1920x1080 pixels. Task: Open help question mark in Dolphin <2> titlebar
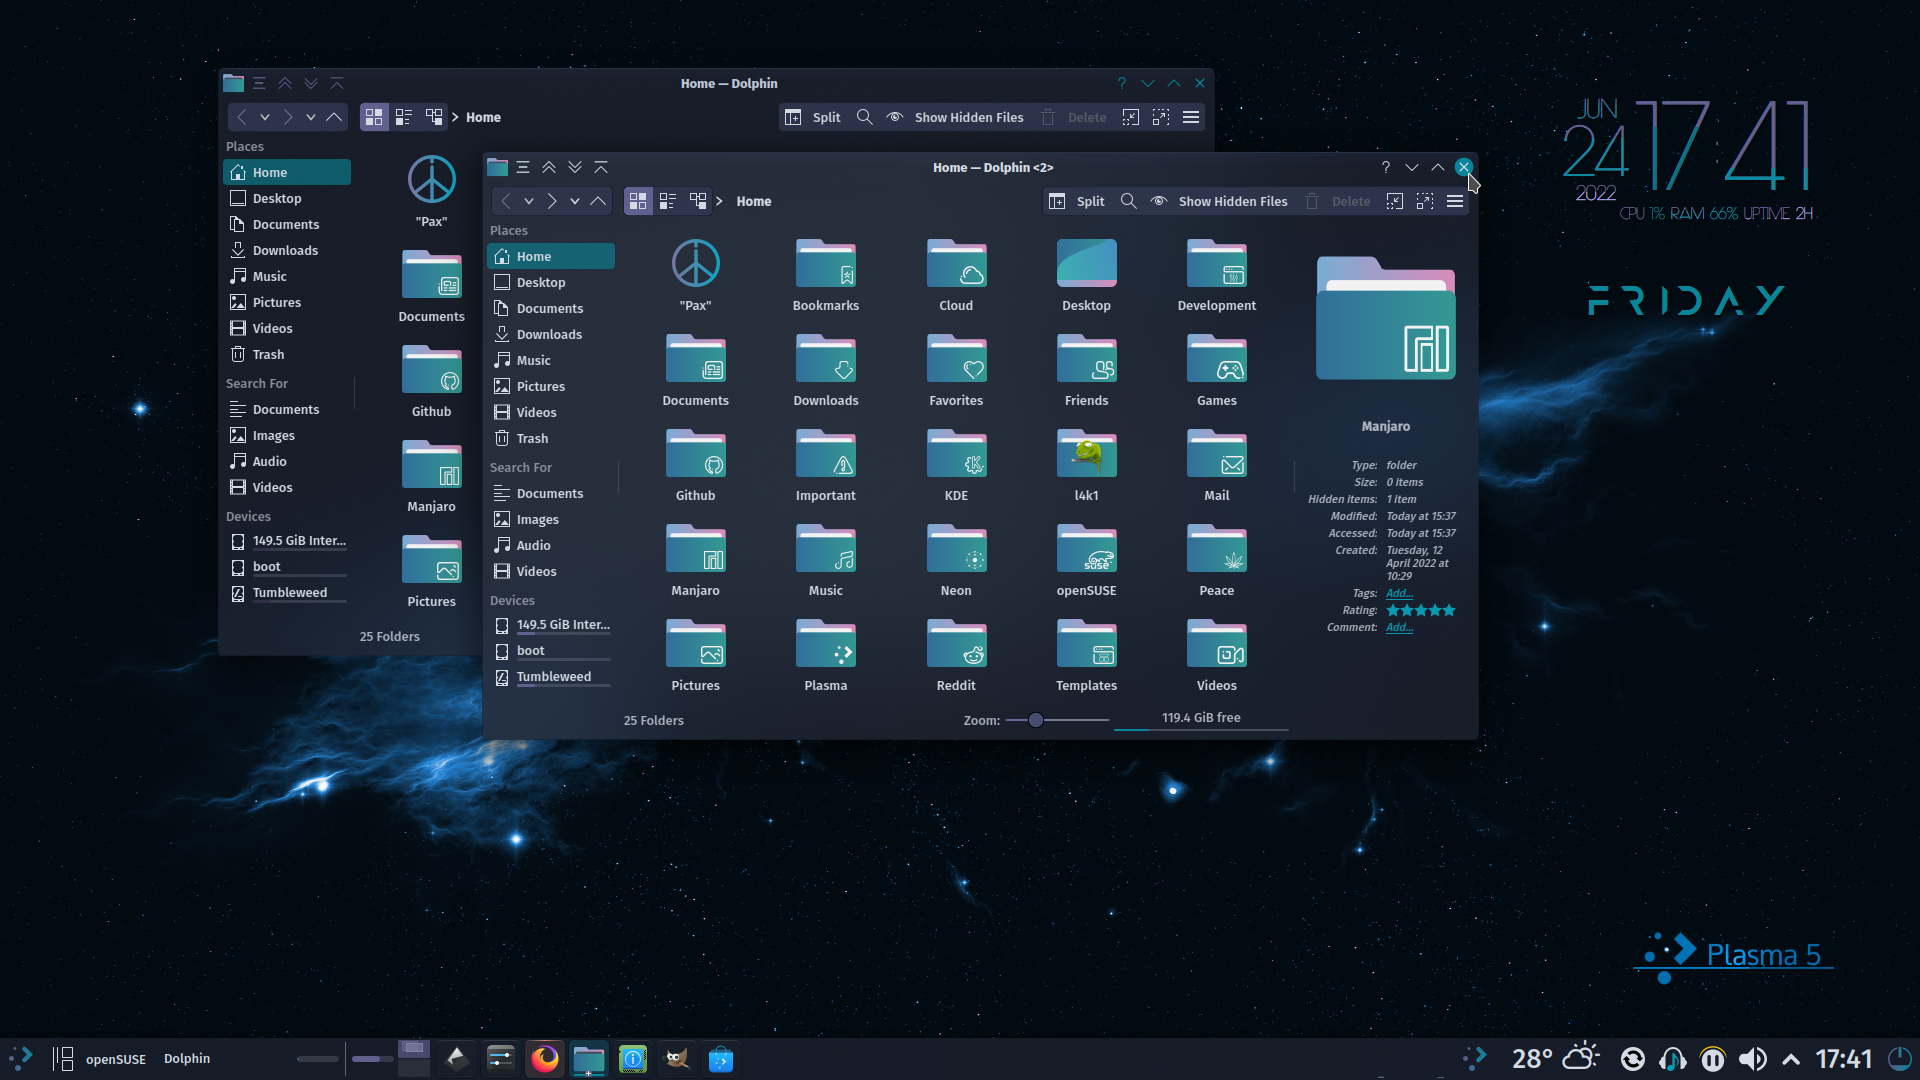click(x=1386, y=167)
